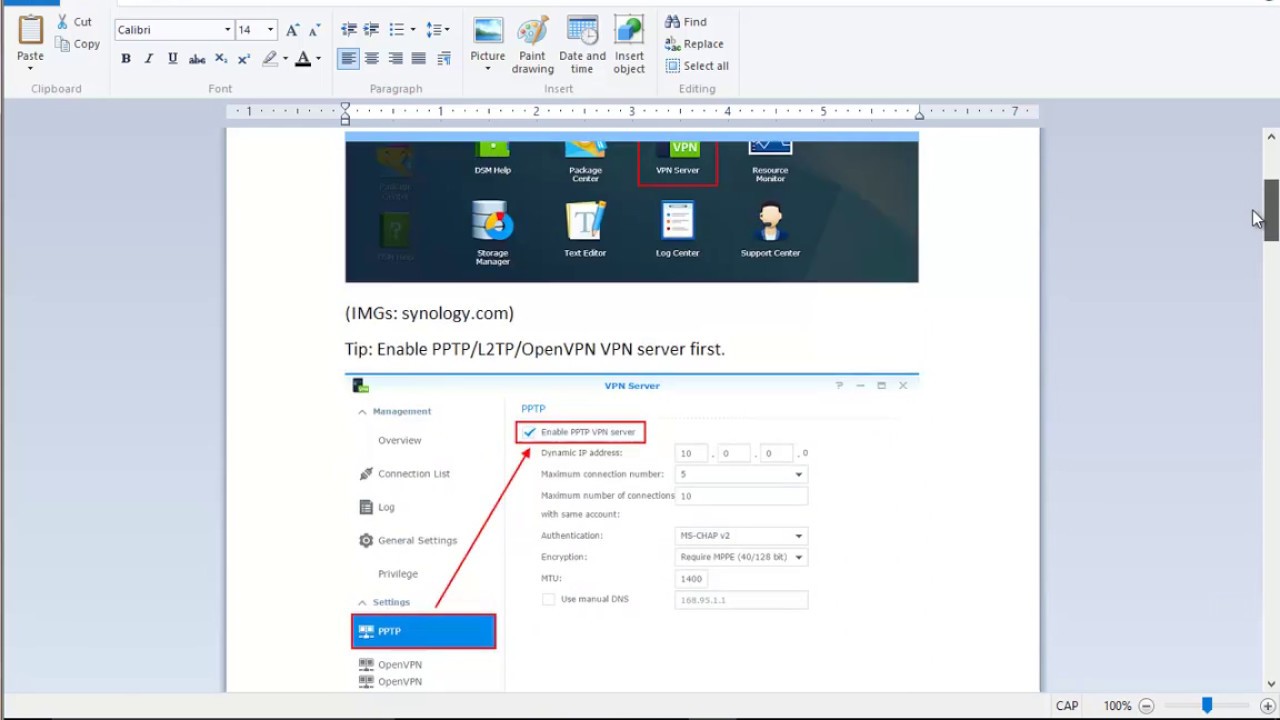Expand the font size dropdown arrow
The width and height of the screenshot is (1280, 720).
[270, 30]
